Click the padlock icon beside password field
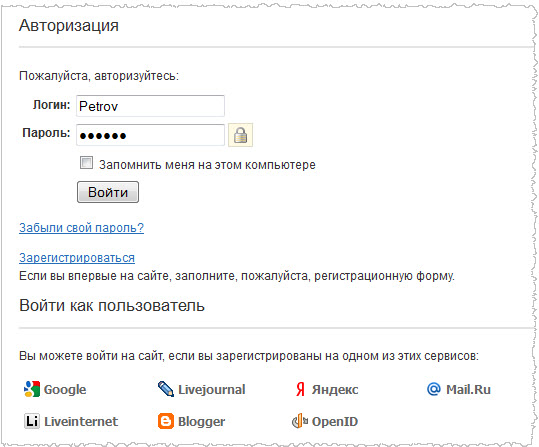The width and height of the screenshot is (539, 447). [240, 135]
